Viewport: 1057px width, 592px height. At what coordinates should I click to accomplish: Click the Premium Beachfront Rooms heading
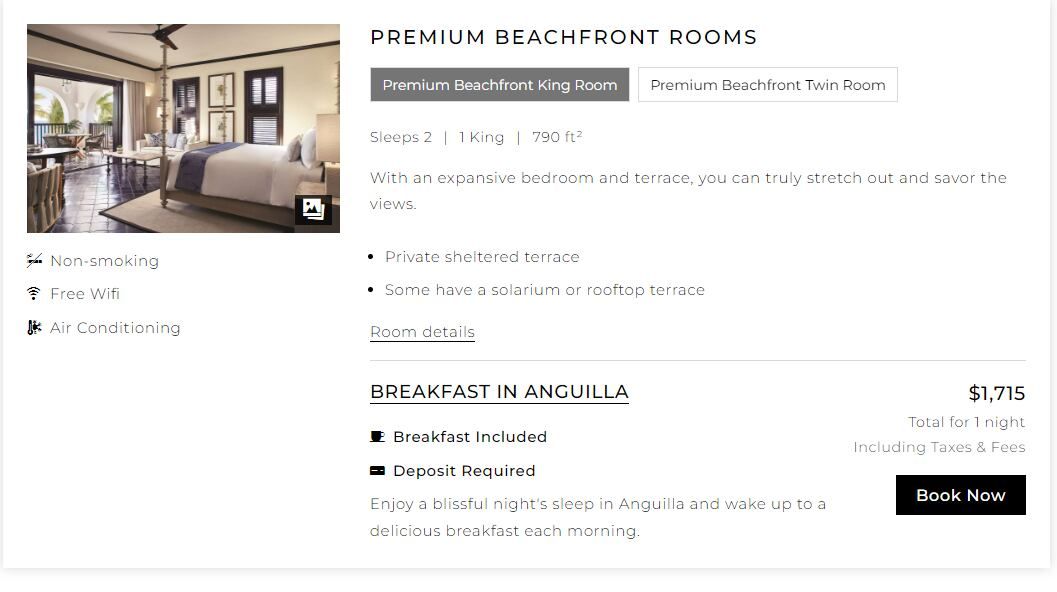pyautogui.click(x=563, y=38)
